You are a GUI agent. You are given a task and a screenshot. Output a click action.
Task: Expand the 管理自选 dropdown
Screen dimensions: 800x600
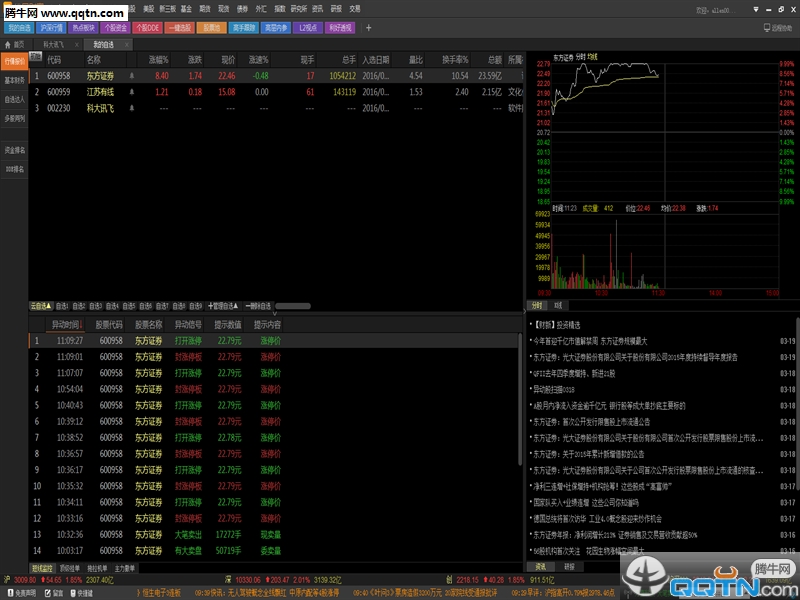(223, 306)
